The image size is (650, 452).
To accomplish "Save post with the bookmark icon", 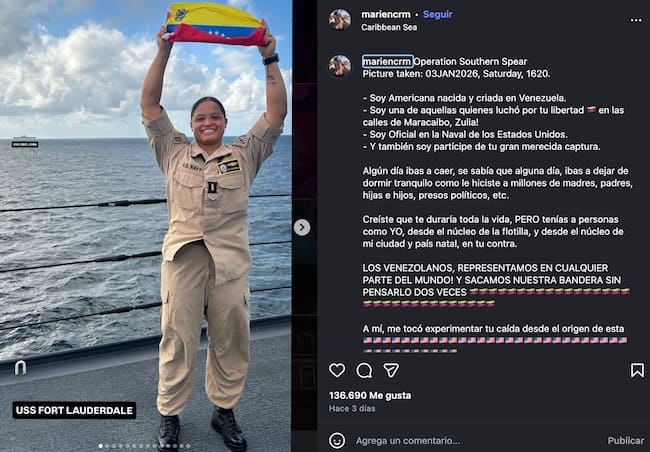I will click(637, 370).
